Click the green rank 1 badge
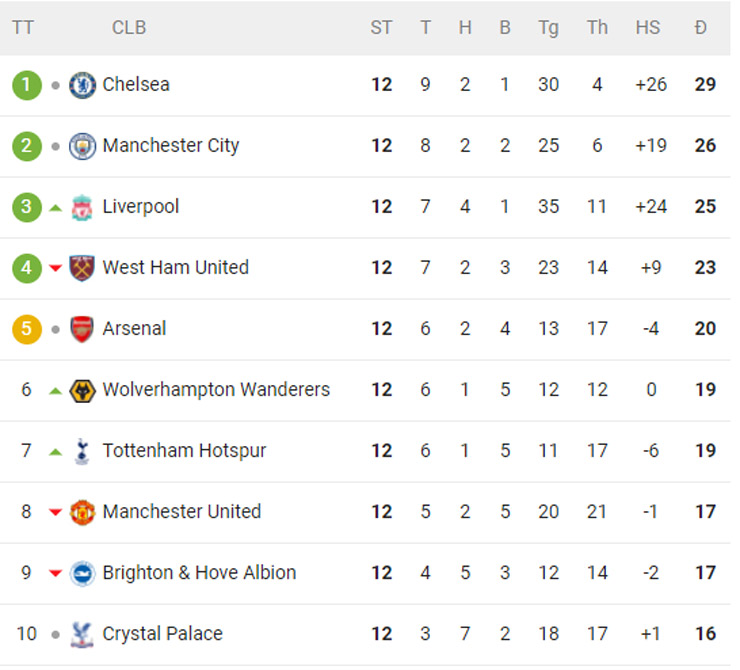Viewport: 740px width, 670px height. point(27,85)
